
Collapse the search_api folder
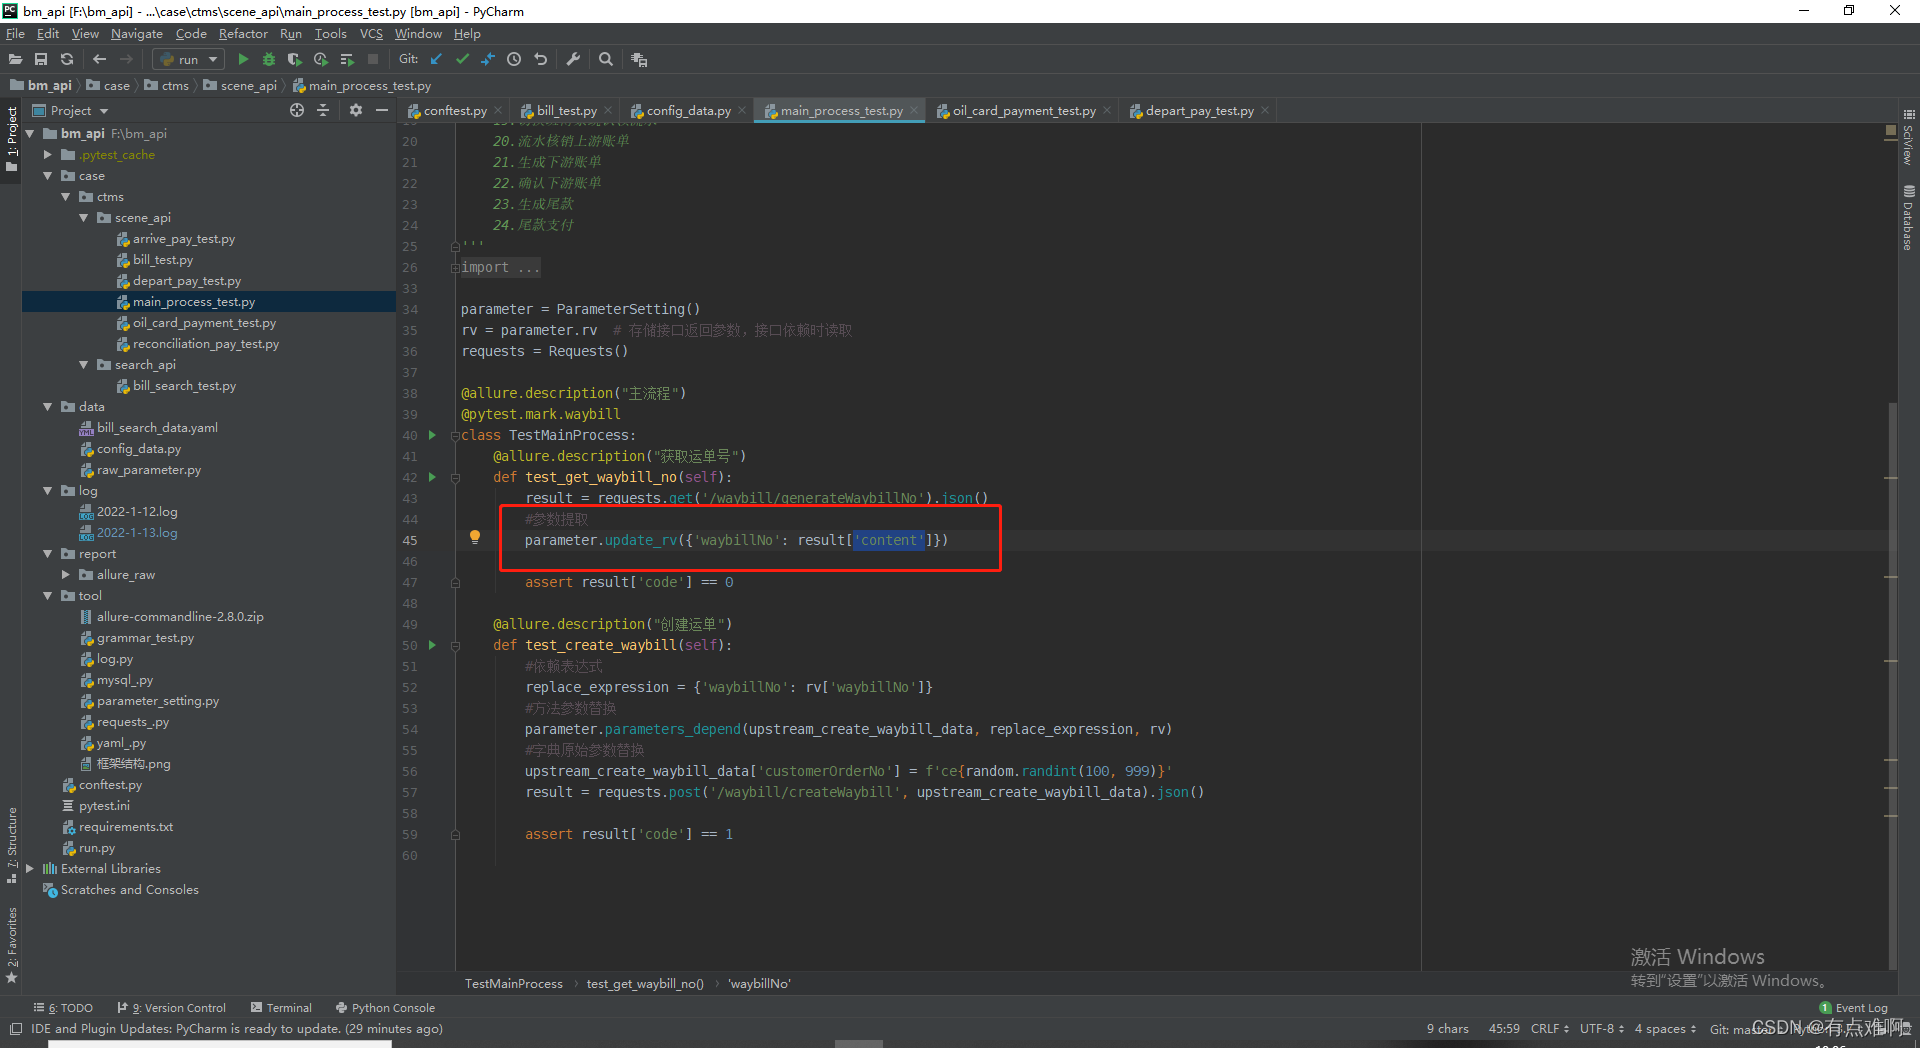tap(84, 365)
